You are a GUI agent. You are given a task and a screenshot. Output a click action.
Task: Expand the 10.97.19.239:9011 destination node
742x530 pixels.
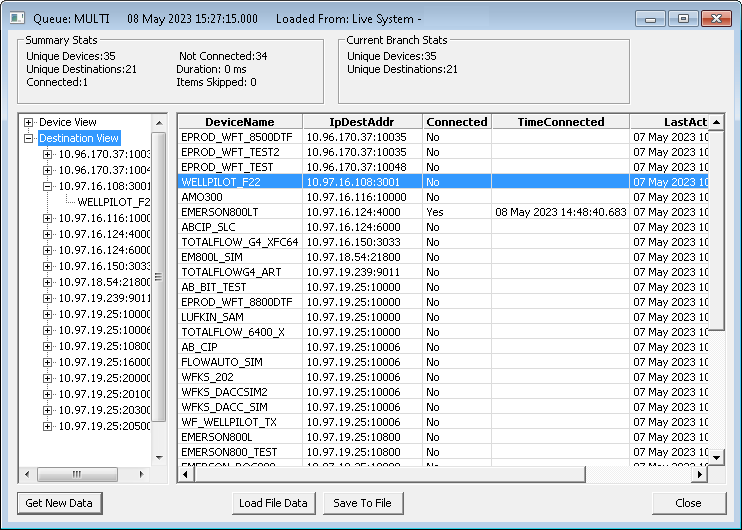click(x=47, y=299)
